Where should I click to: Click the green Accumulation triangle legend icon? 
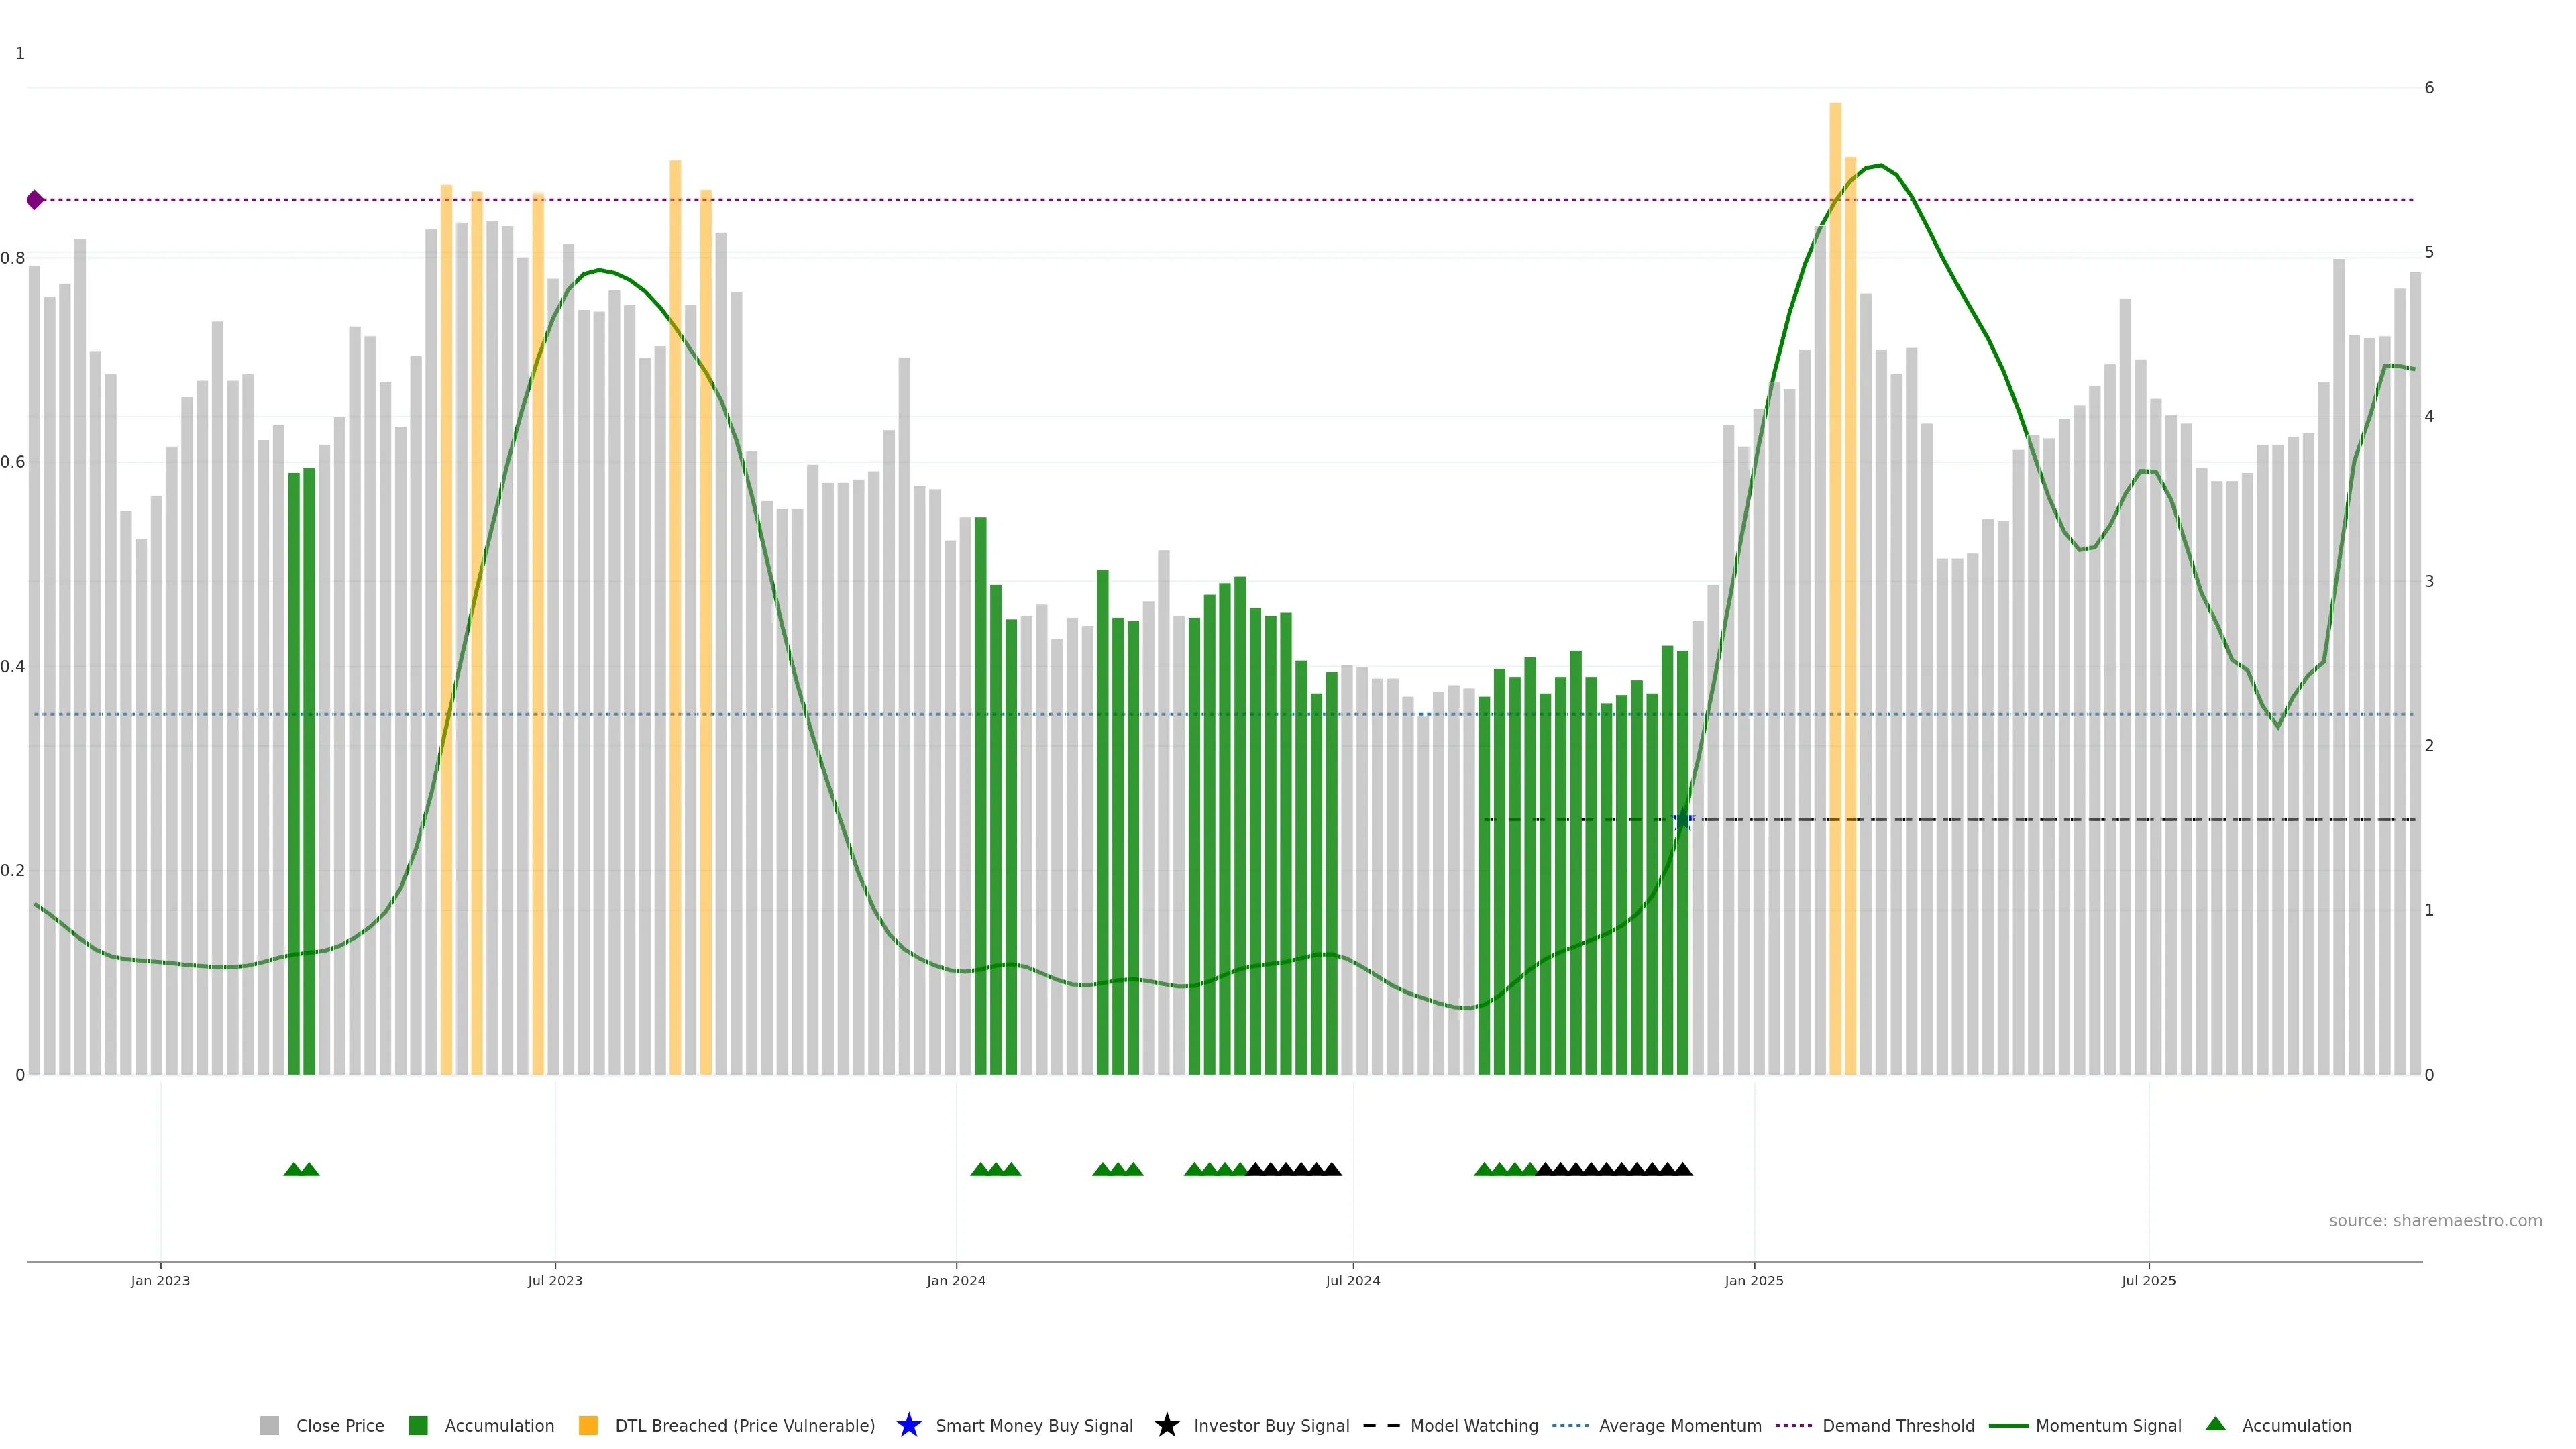pos(2215,1425)
